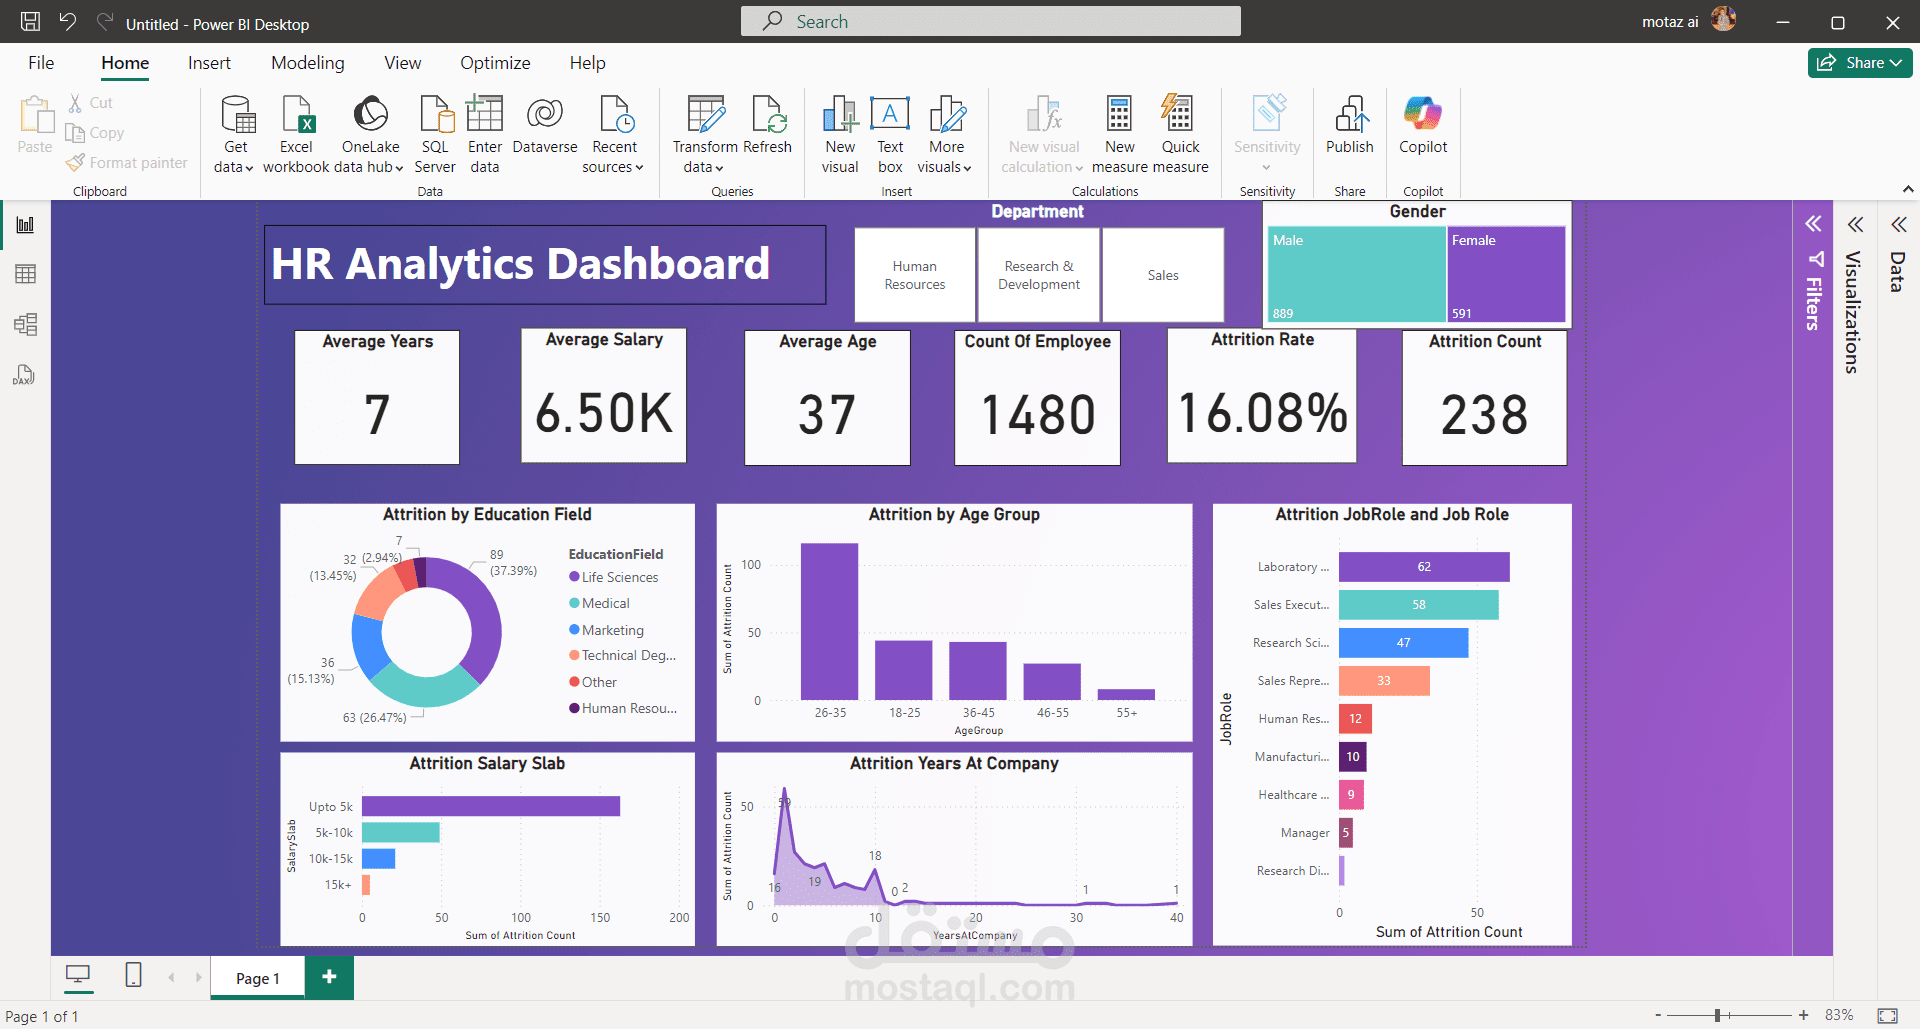This screenshot has height=1029, width=1920.
Task: Filter by Sales department slicer
Action: pos(1162,275)
